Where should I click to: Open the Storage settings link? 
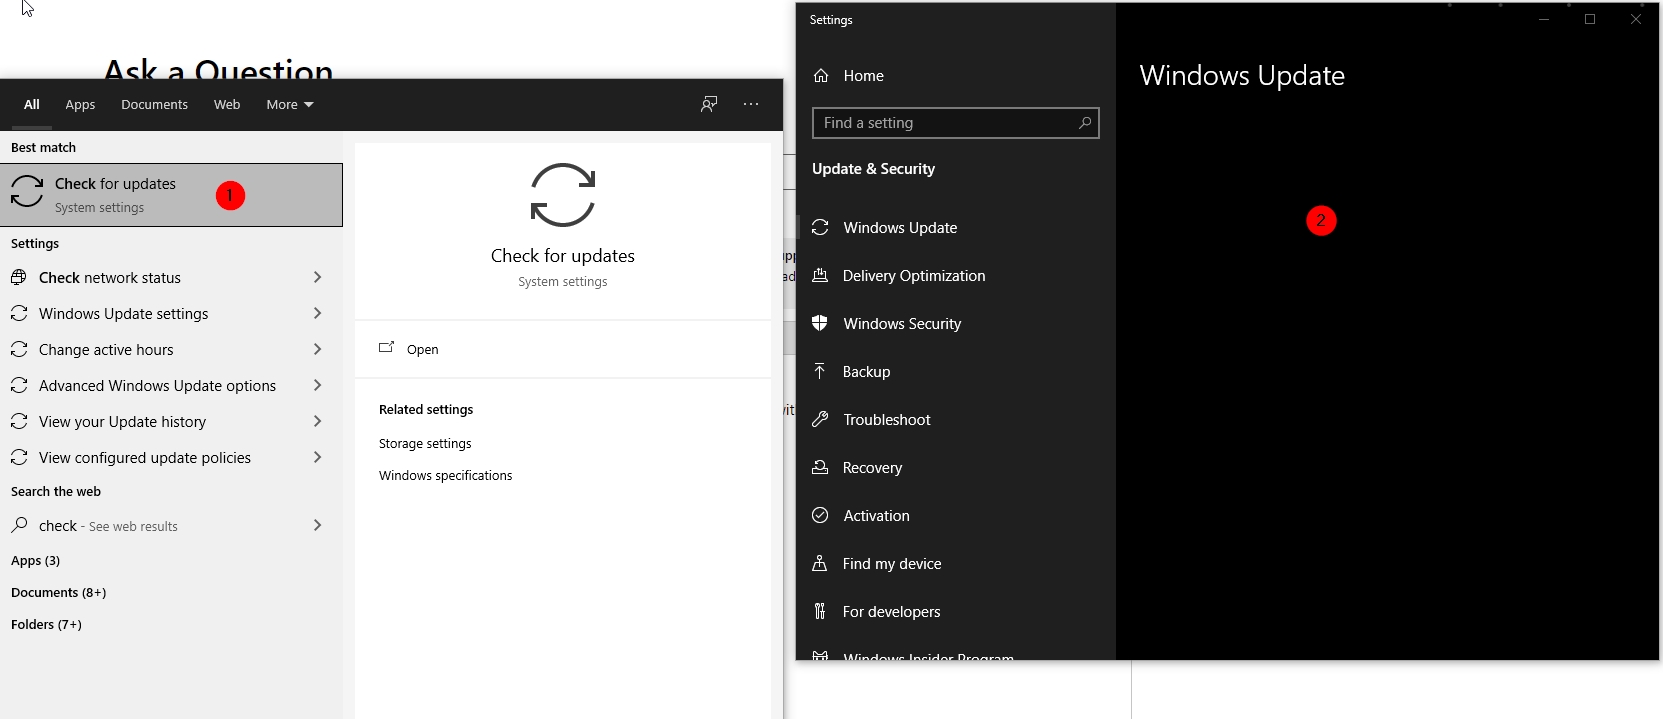click(x=425, y=443)
